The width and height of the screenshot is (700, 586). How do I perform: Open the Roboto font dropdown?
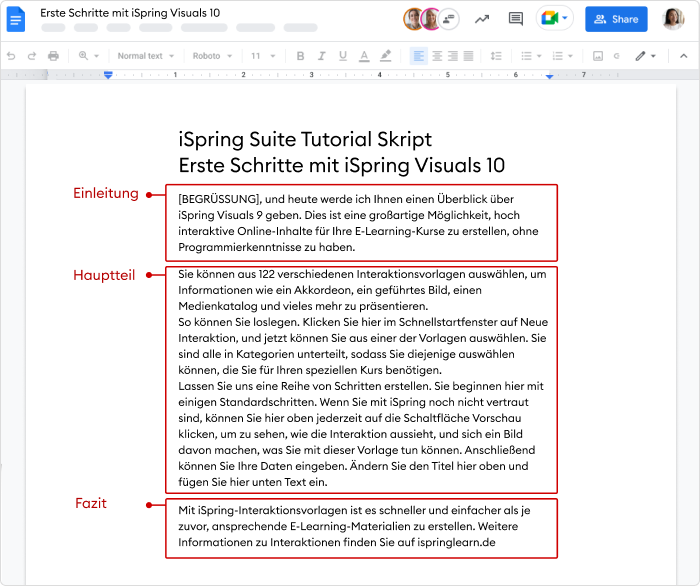coord(212,56)
